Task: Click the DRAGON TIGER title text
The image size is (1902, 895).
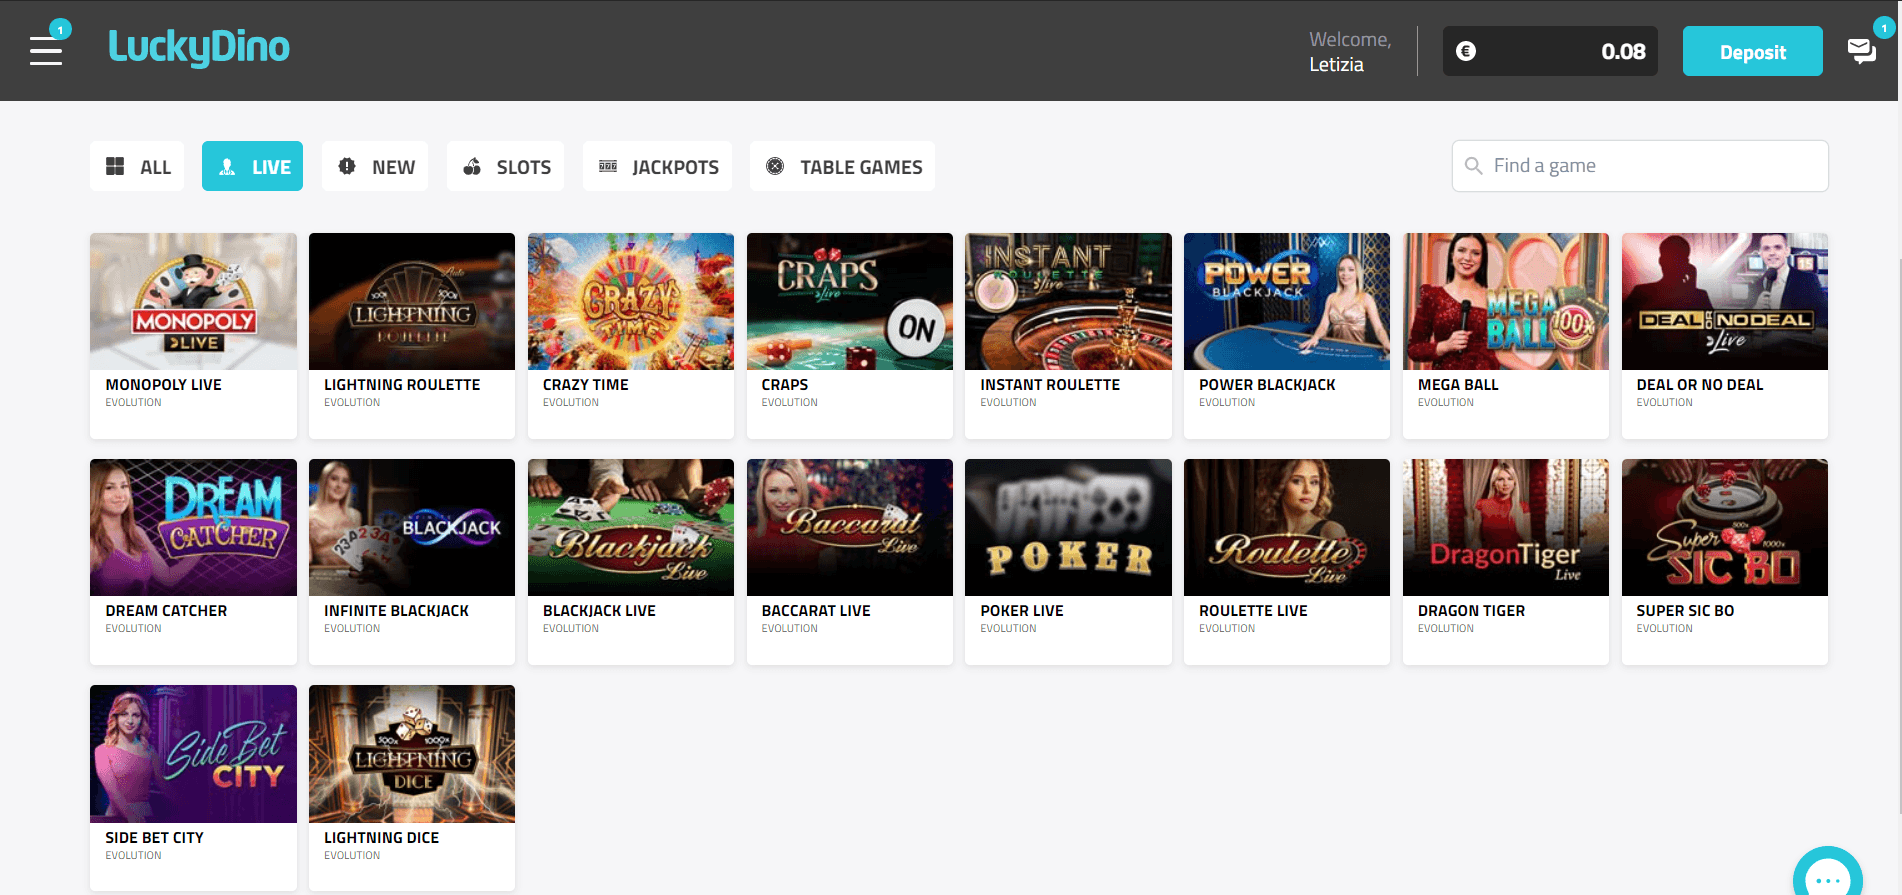Action: click(1471, 611)
